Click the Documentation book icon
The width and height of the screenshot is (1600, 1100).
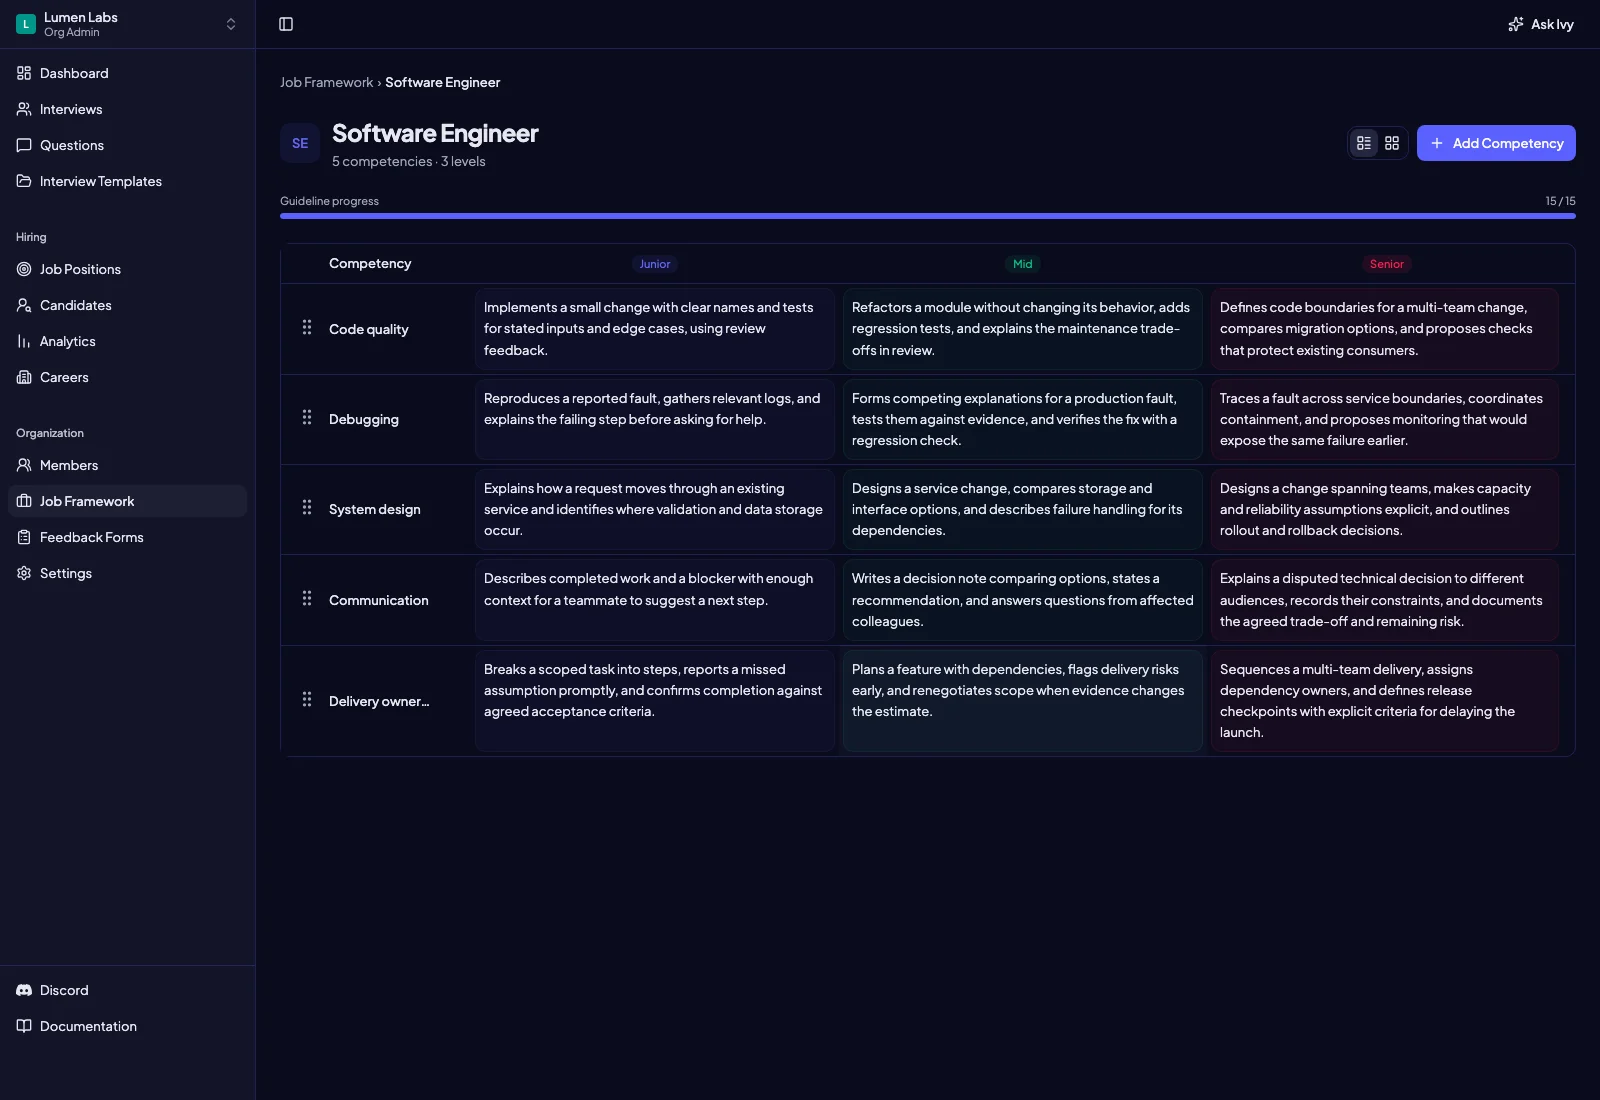pyautogui.click(x=24, y=1026)
